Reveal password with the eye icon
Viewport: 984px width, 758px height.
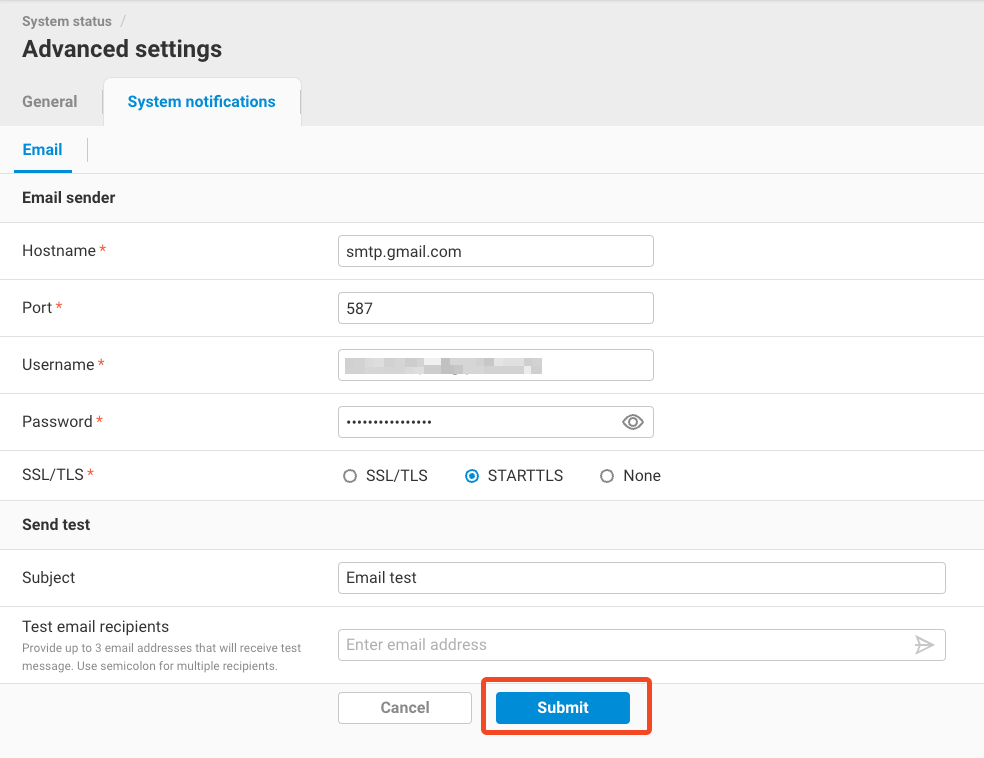632,422
